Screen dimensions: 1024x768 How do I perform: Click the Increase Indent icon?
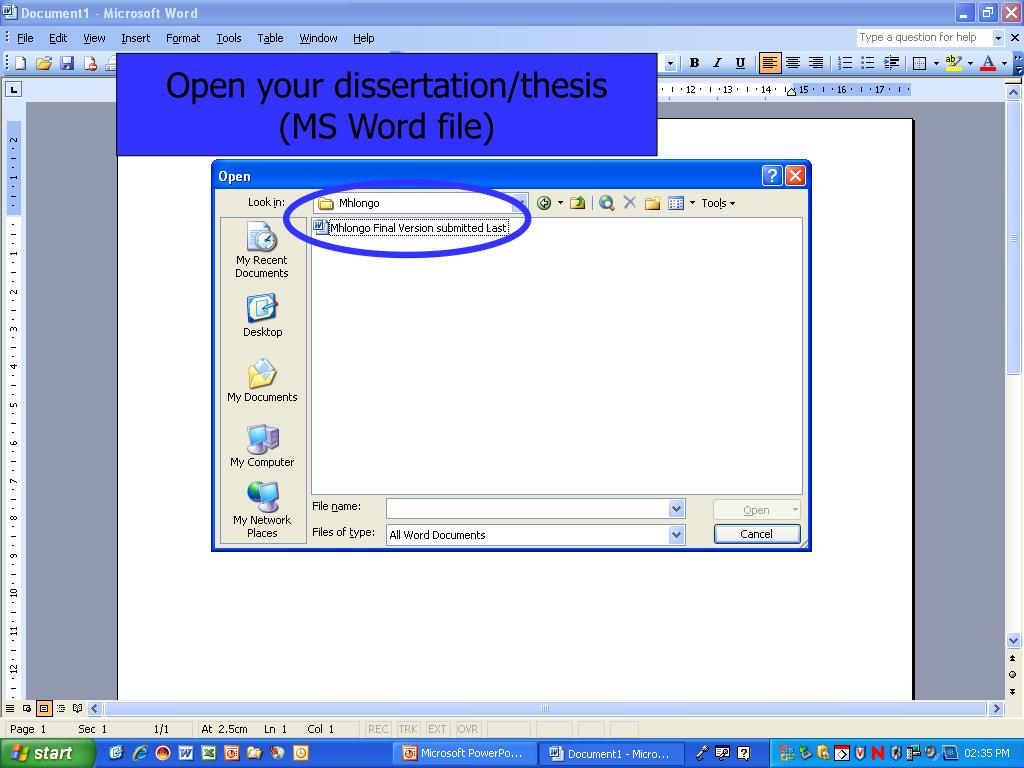click(x=891, y=63)
